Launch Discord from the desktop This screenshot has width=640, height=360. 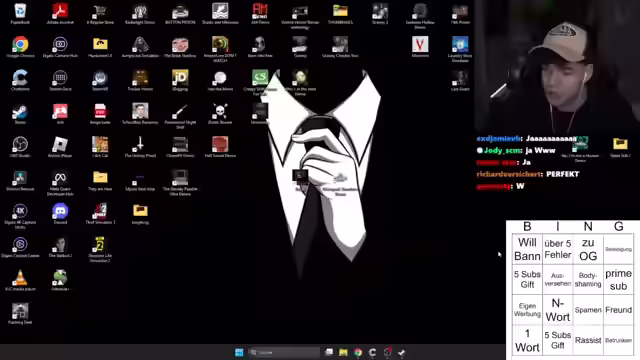click(x=60, y=213)
